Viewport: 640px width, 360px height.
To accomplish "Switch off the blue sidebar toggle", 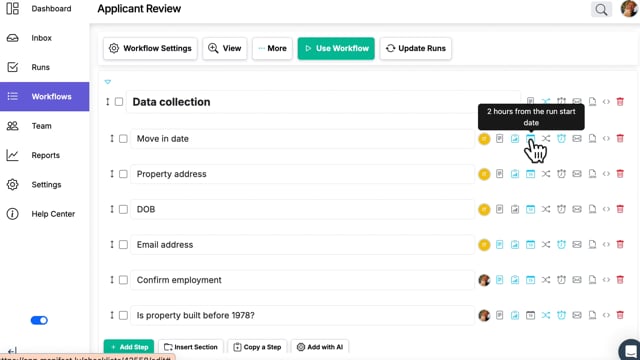I will click(x=39, y=320).
